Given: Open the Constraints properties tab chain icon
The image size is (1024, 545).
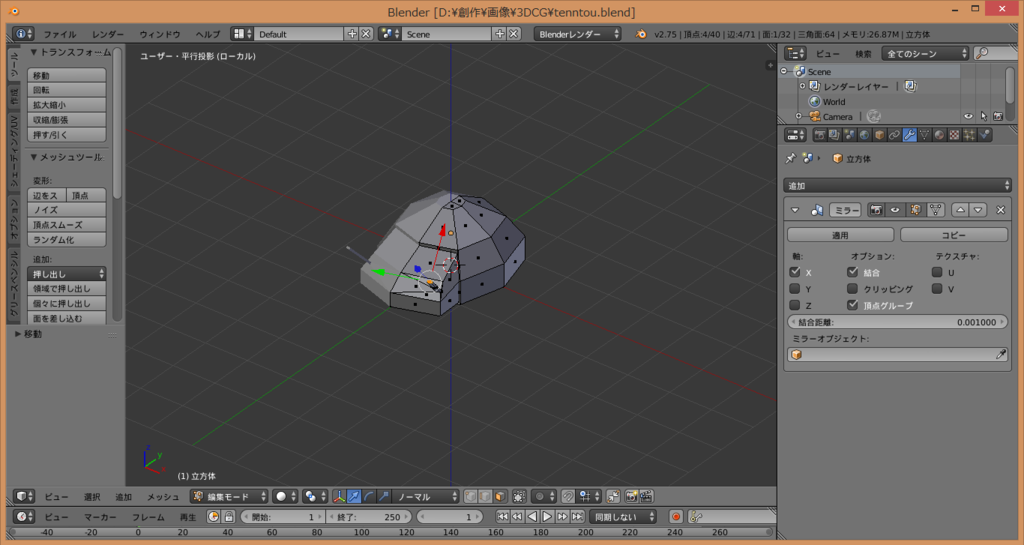Looking at the screenshot, I should pos(895,135).
